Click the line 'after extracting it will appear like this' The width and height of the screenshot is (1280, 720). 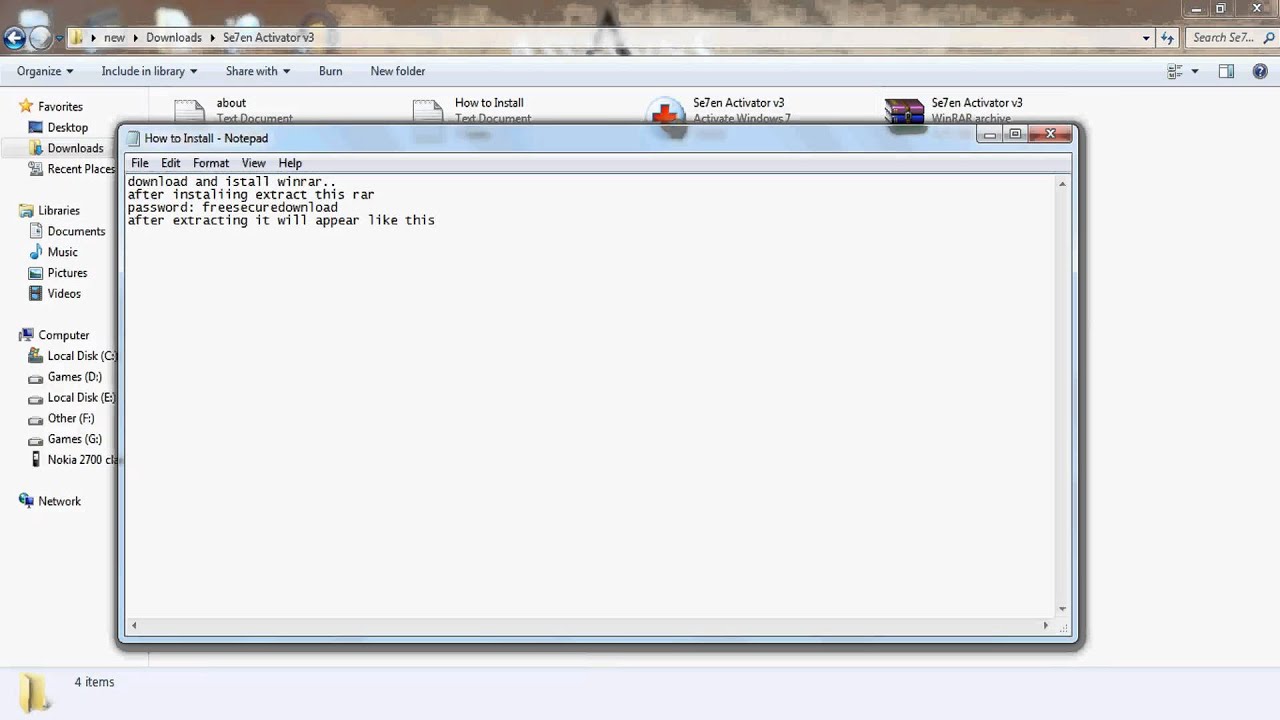coord(281,221)
